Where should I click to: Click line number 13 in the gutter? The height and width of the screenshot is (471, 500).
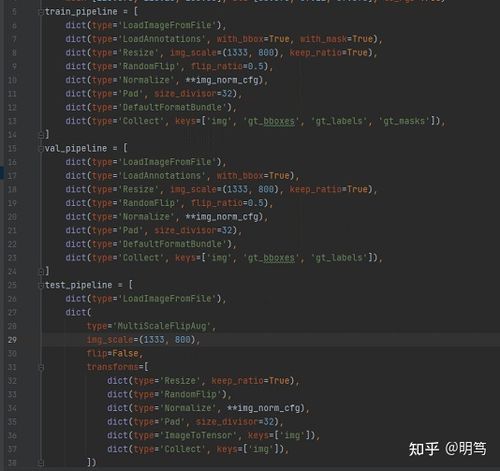(12, 121)
